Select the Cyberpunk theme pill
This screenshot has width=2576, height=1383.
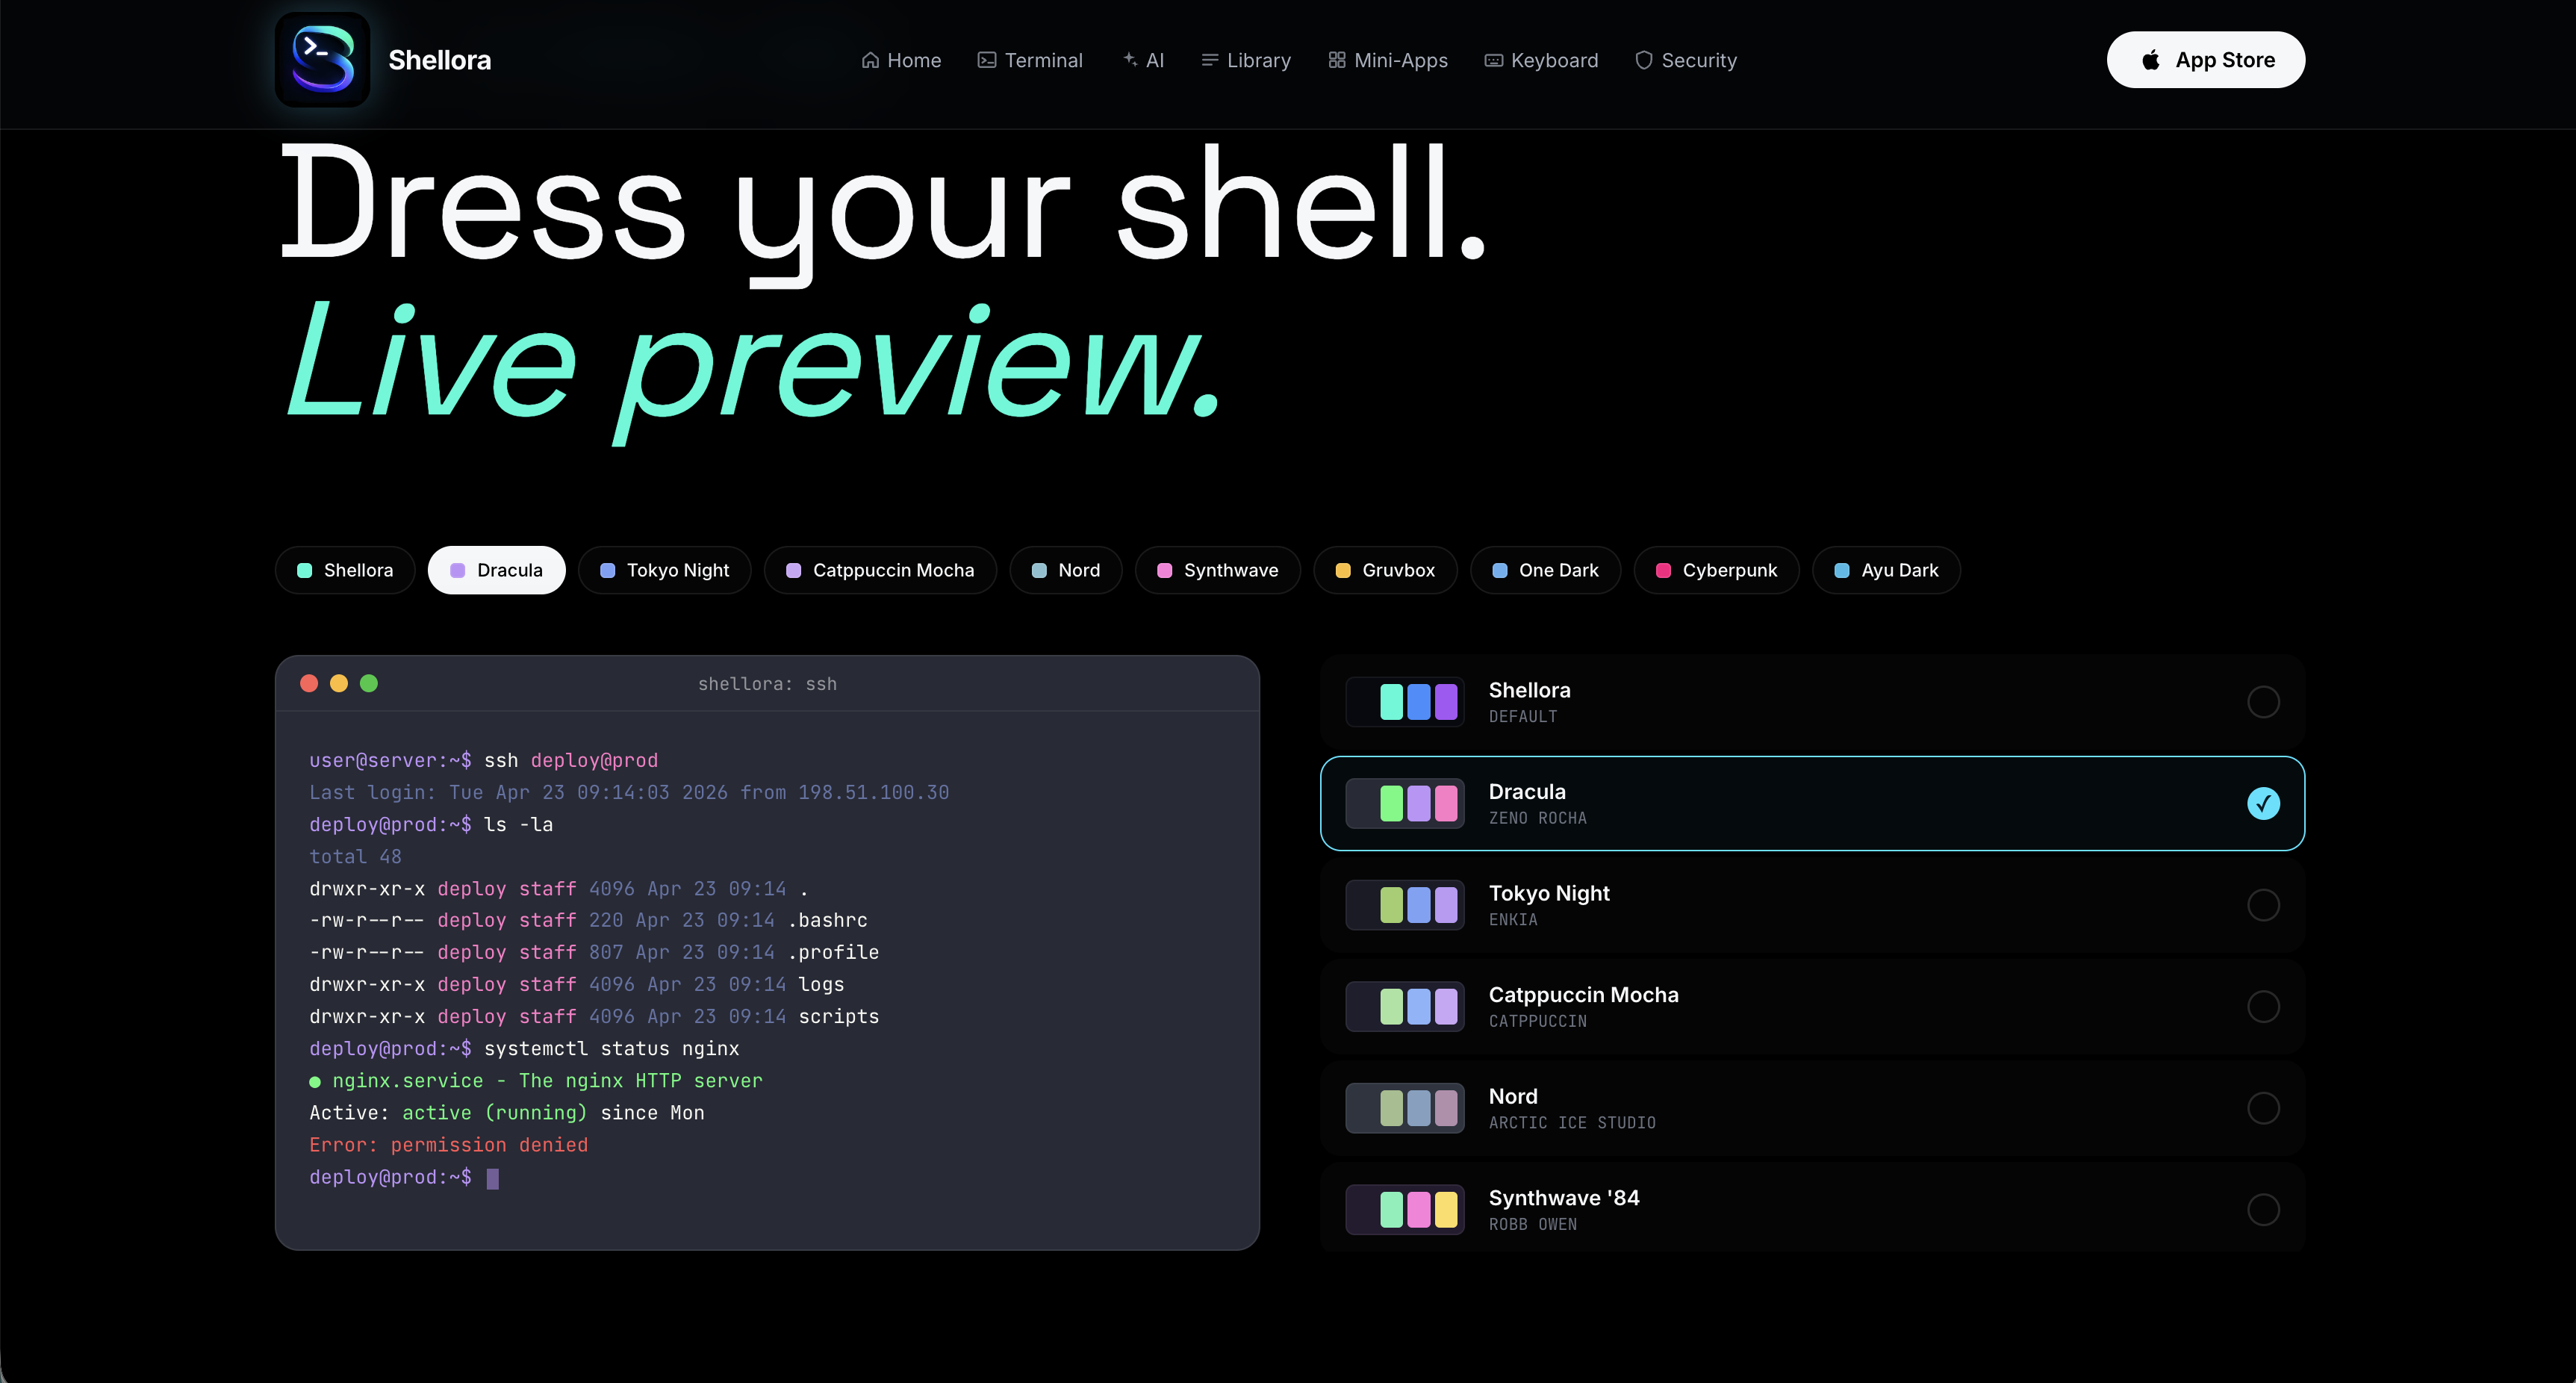tap(1716, 570)
